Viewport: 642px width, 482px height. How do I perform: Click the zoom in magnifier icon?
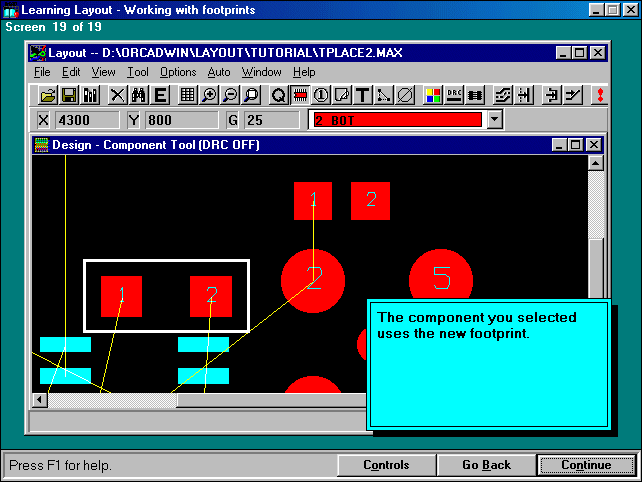(209, 95)
